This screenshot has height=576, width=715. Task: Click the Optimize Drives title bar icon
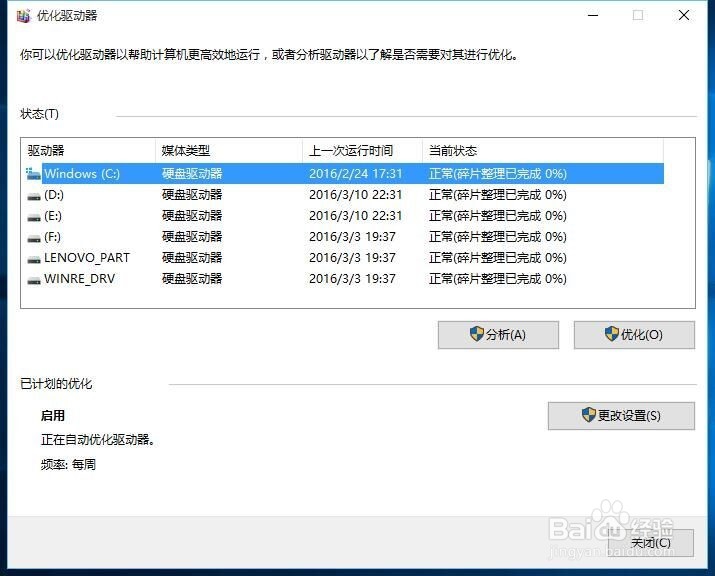point(23,16)
